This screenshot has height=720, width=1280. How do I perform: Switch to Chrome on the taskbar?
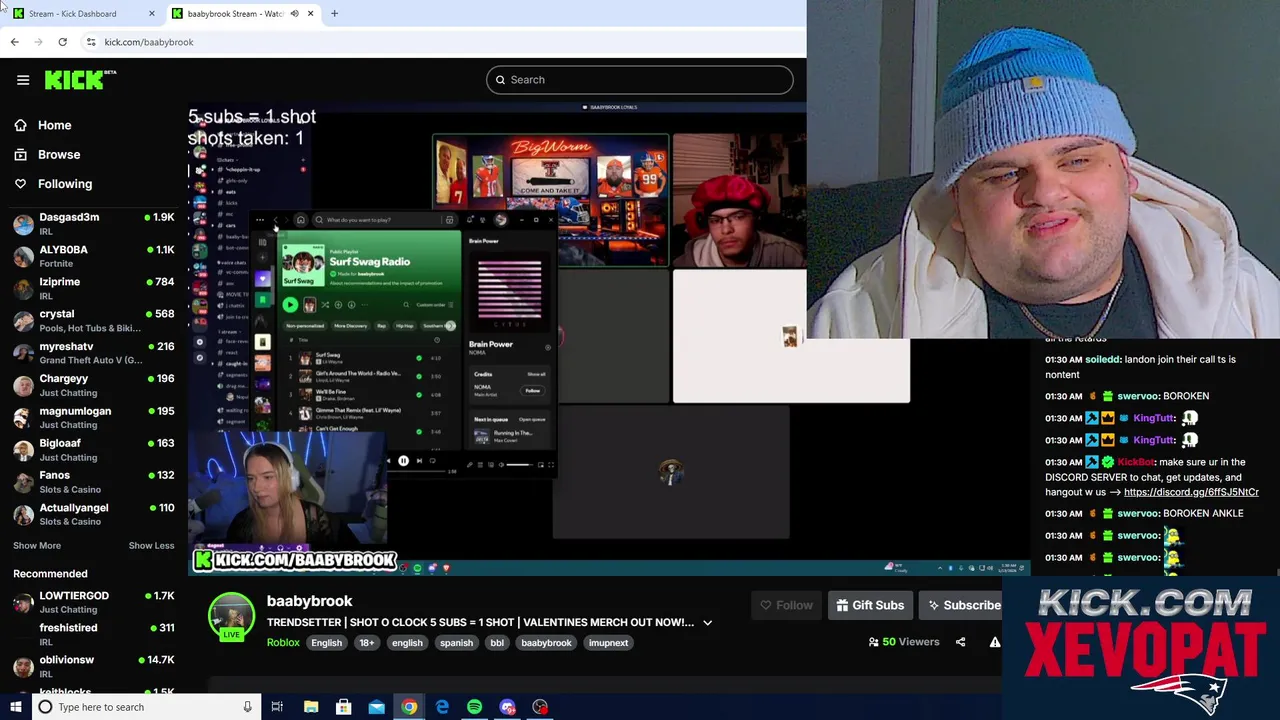click(409, 707)
